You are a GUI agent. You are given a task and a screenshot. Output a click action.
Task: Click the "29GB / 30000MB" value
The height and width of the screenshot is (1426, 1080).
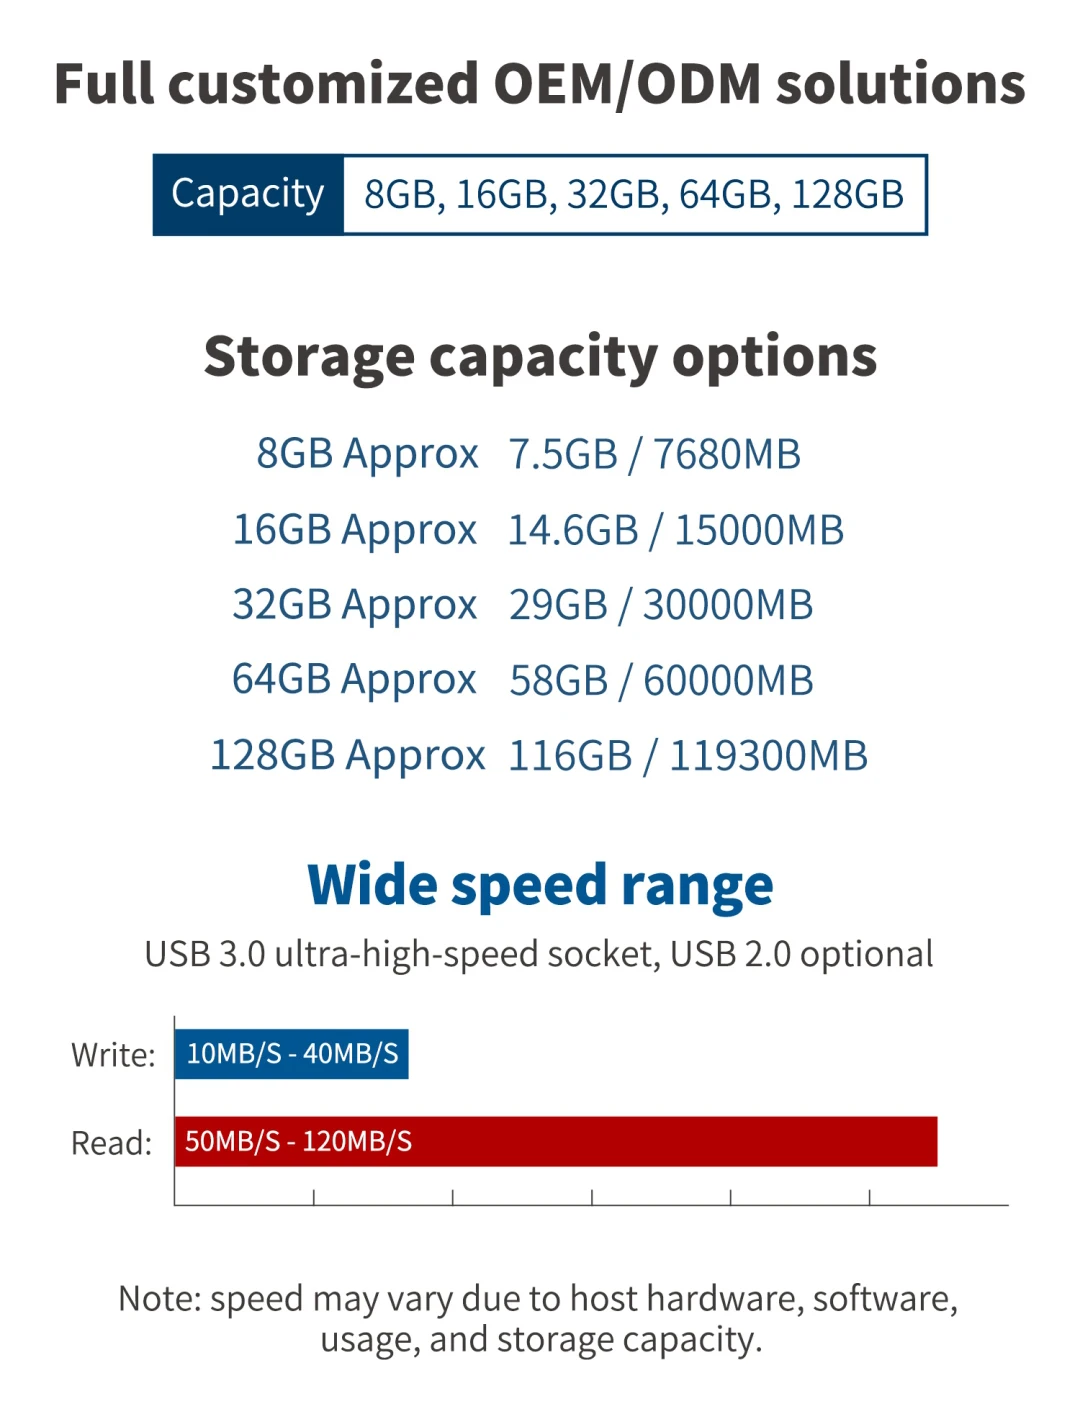pos(661,606)
